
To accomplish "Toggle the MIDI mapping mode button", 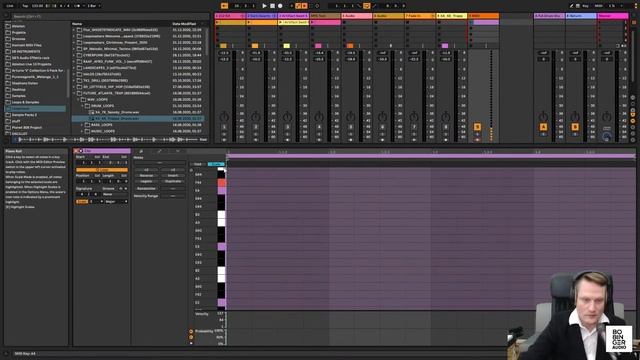I will 598,6.
